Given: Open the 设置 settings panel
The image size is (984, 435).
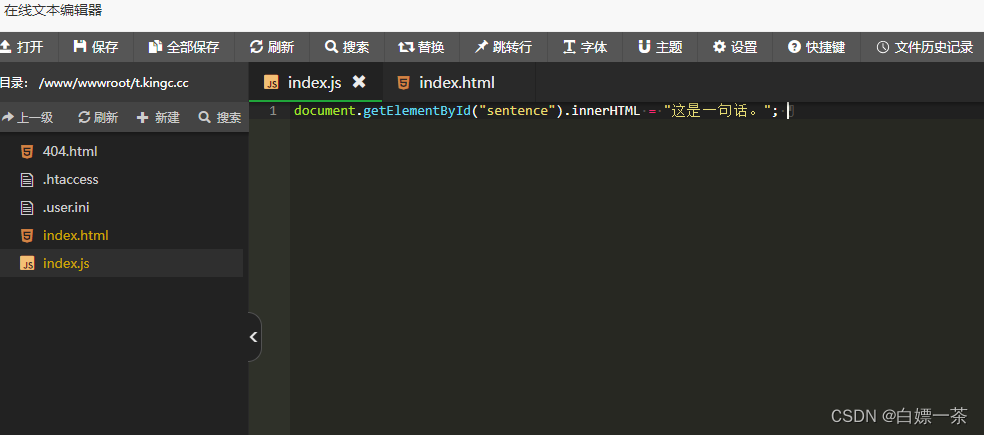Looking at the screenshot, I should (735, 47).
